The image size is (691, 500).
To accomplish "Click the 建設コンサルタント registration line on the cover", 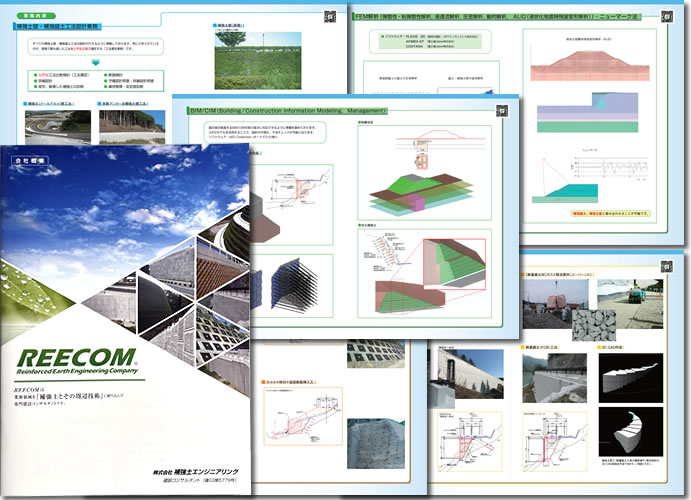I will pyautogui.click(x=200, y=480).
